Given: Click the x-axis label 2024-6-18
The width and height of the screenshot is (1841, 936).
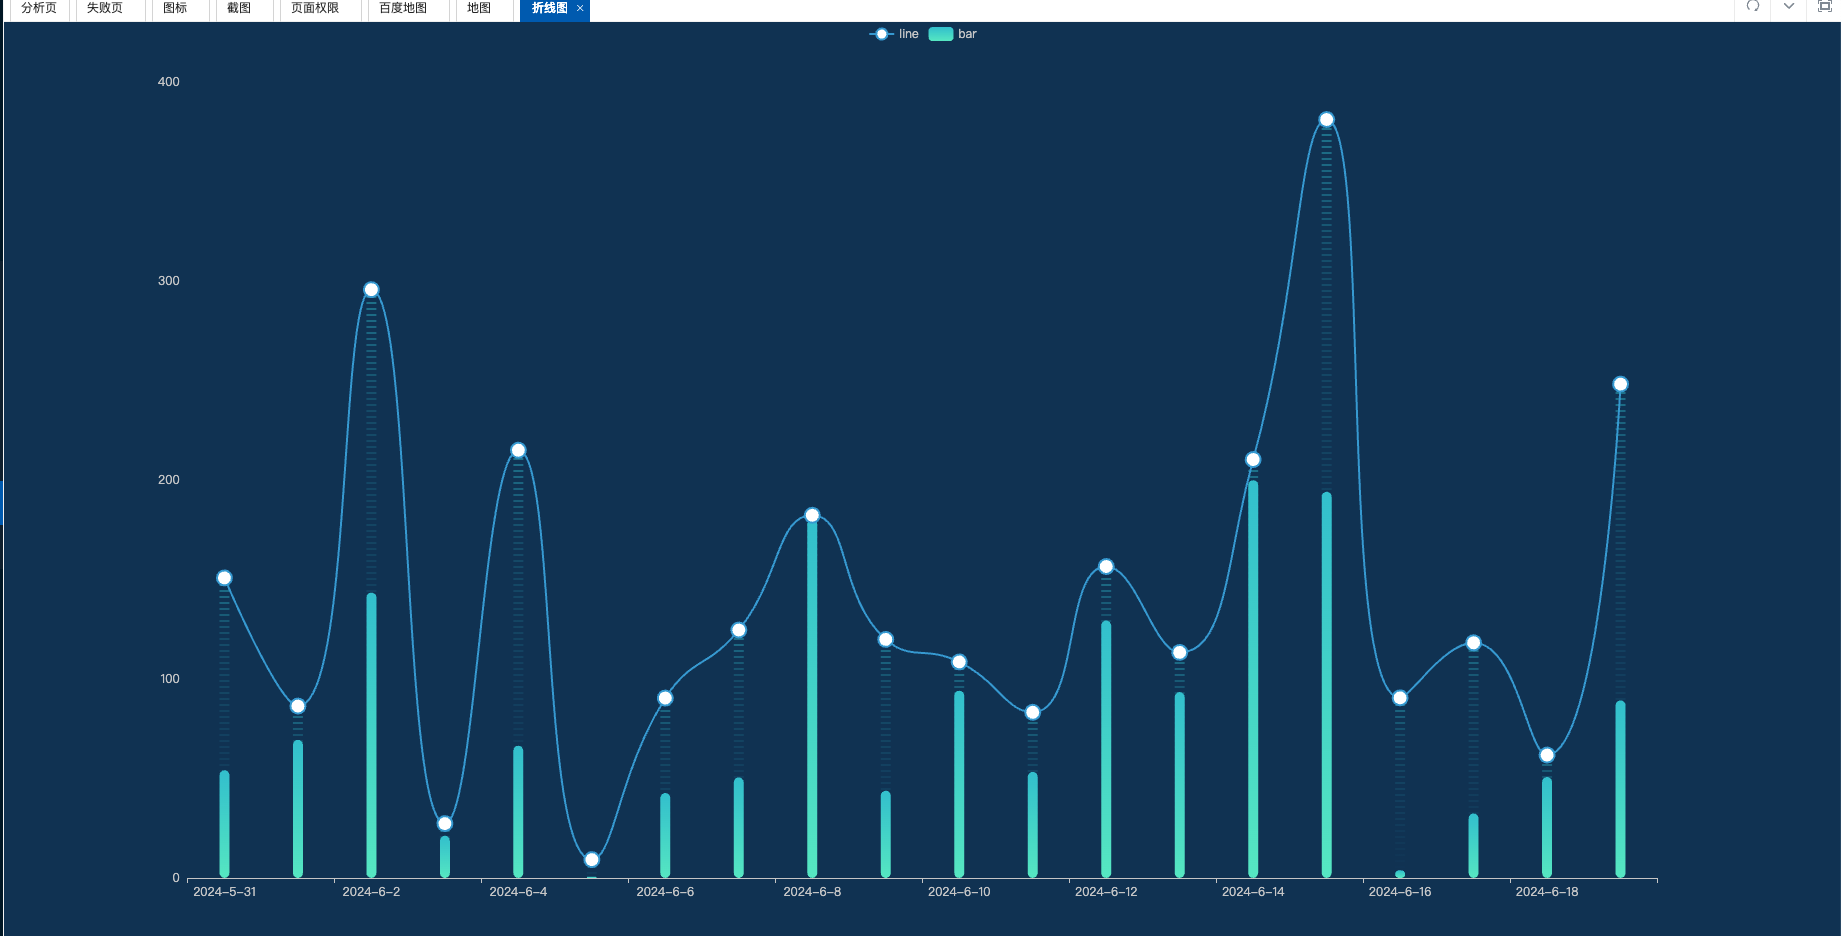Looking at the screenshot, I should pos(1547,892).
